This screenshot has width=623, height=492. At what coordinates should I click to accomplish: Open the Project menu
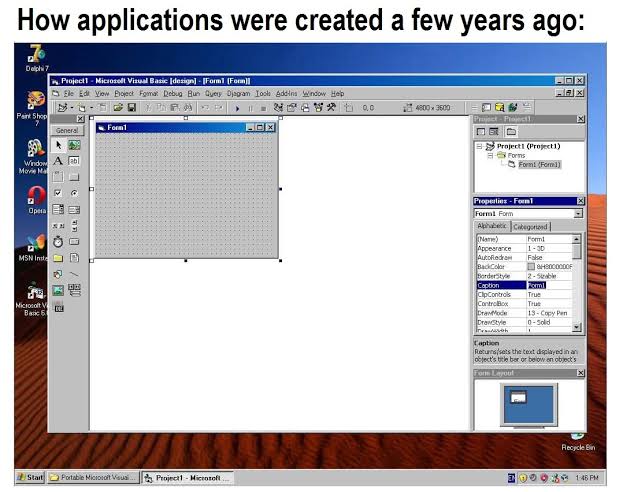(124, 93)
